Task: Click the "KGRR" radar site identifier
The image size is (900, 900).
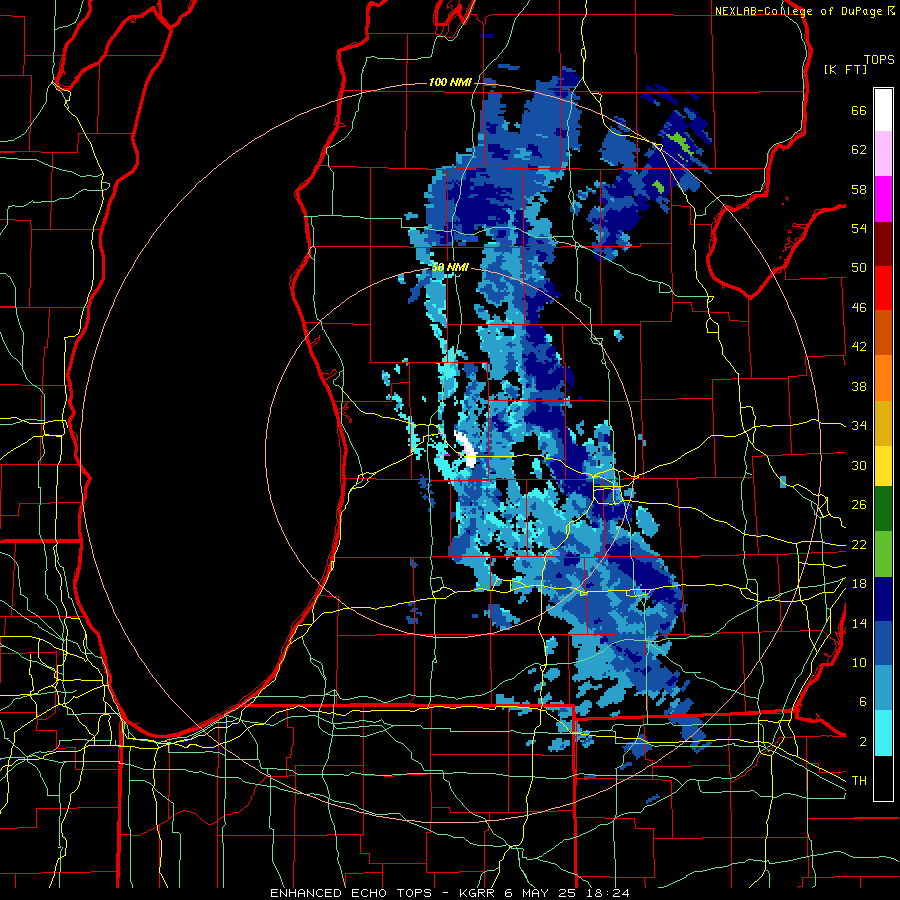Action: point(479,893)
